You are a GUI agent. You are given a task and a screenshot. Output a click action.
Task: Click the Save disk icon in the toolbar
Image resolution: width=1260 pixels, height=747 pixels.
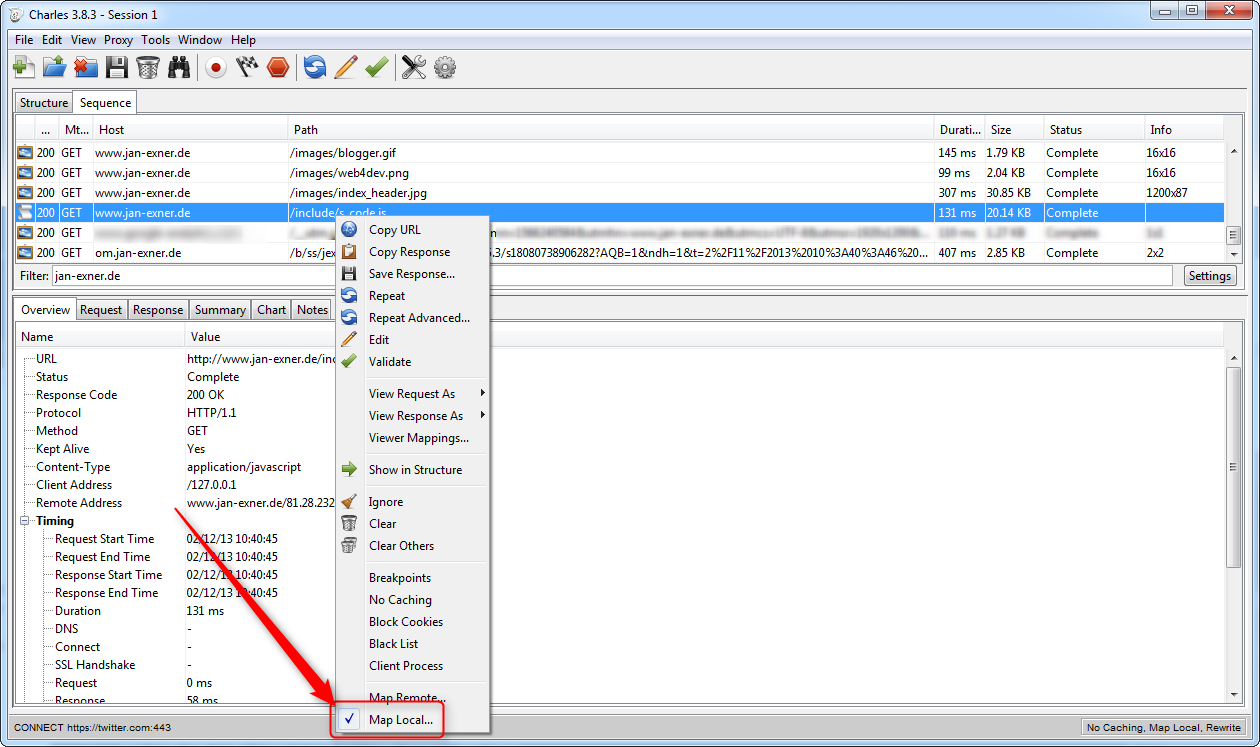click(x=117, y=67)
